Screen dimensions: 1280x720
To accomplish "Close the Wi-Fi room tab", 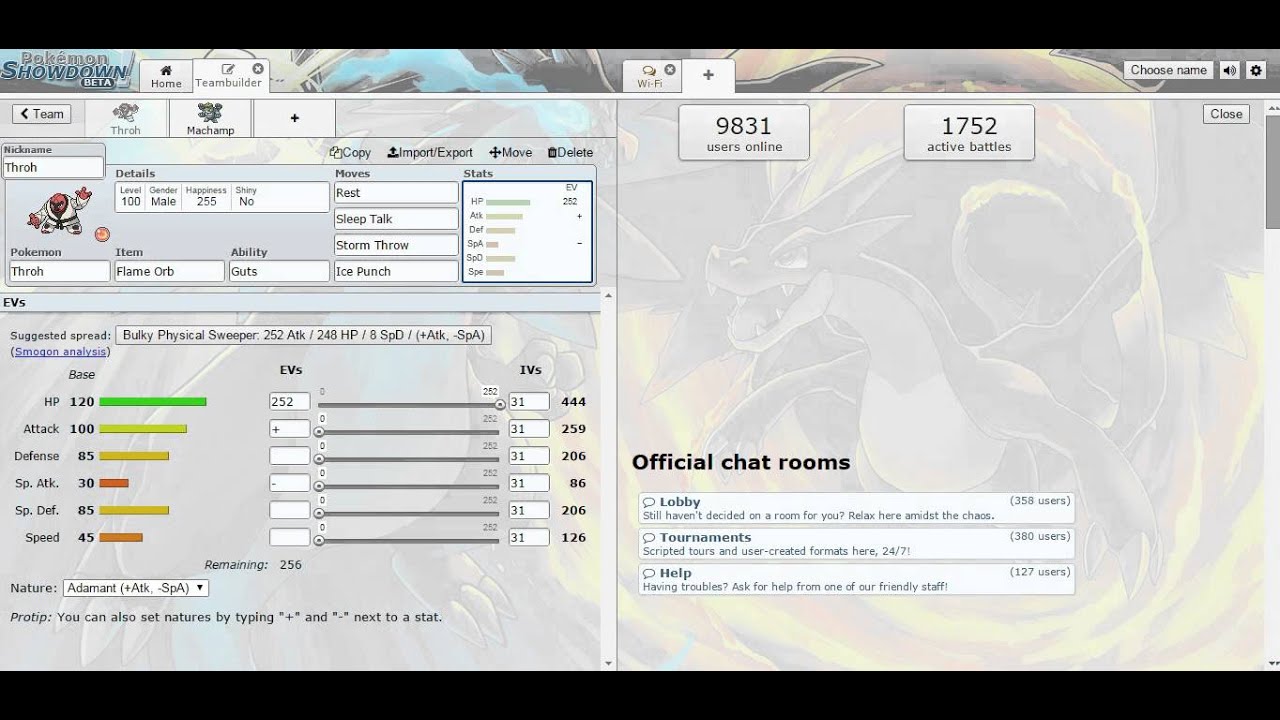I will pyautogui.click(x=670, y=70).
